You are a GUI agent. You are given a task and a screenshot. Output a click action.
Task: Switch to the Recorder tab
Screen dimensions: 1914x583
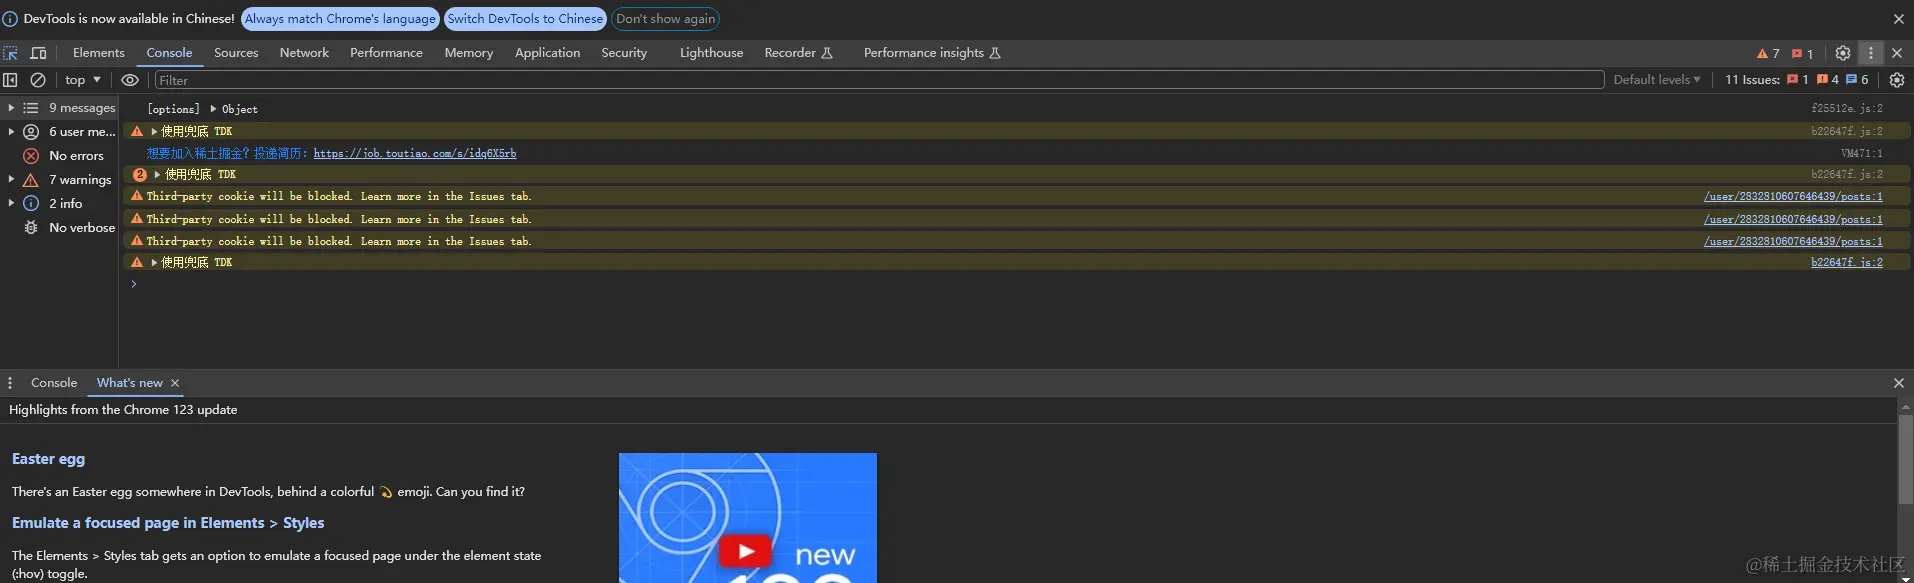pos(798,53)
